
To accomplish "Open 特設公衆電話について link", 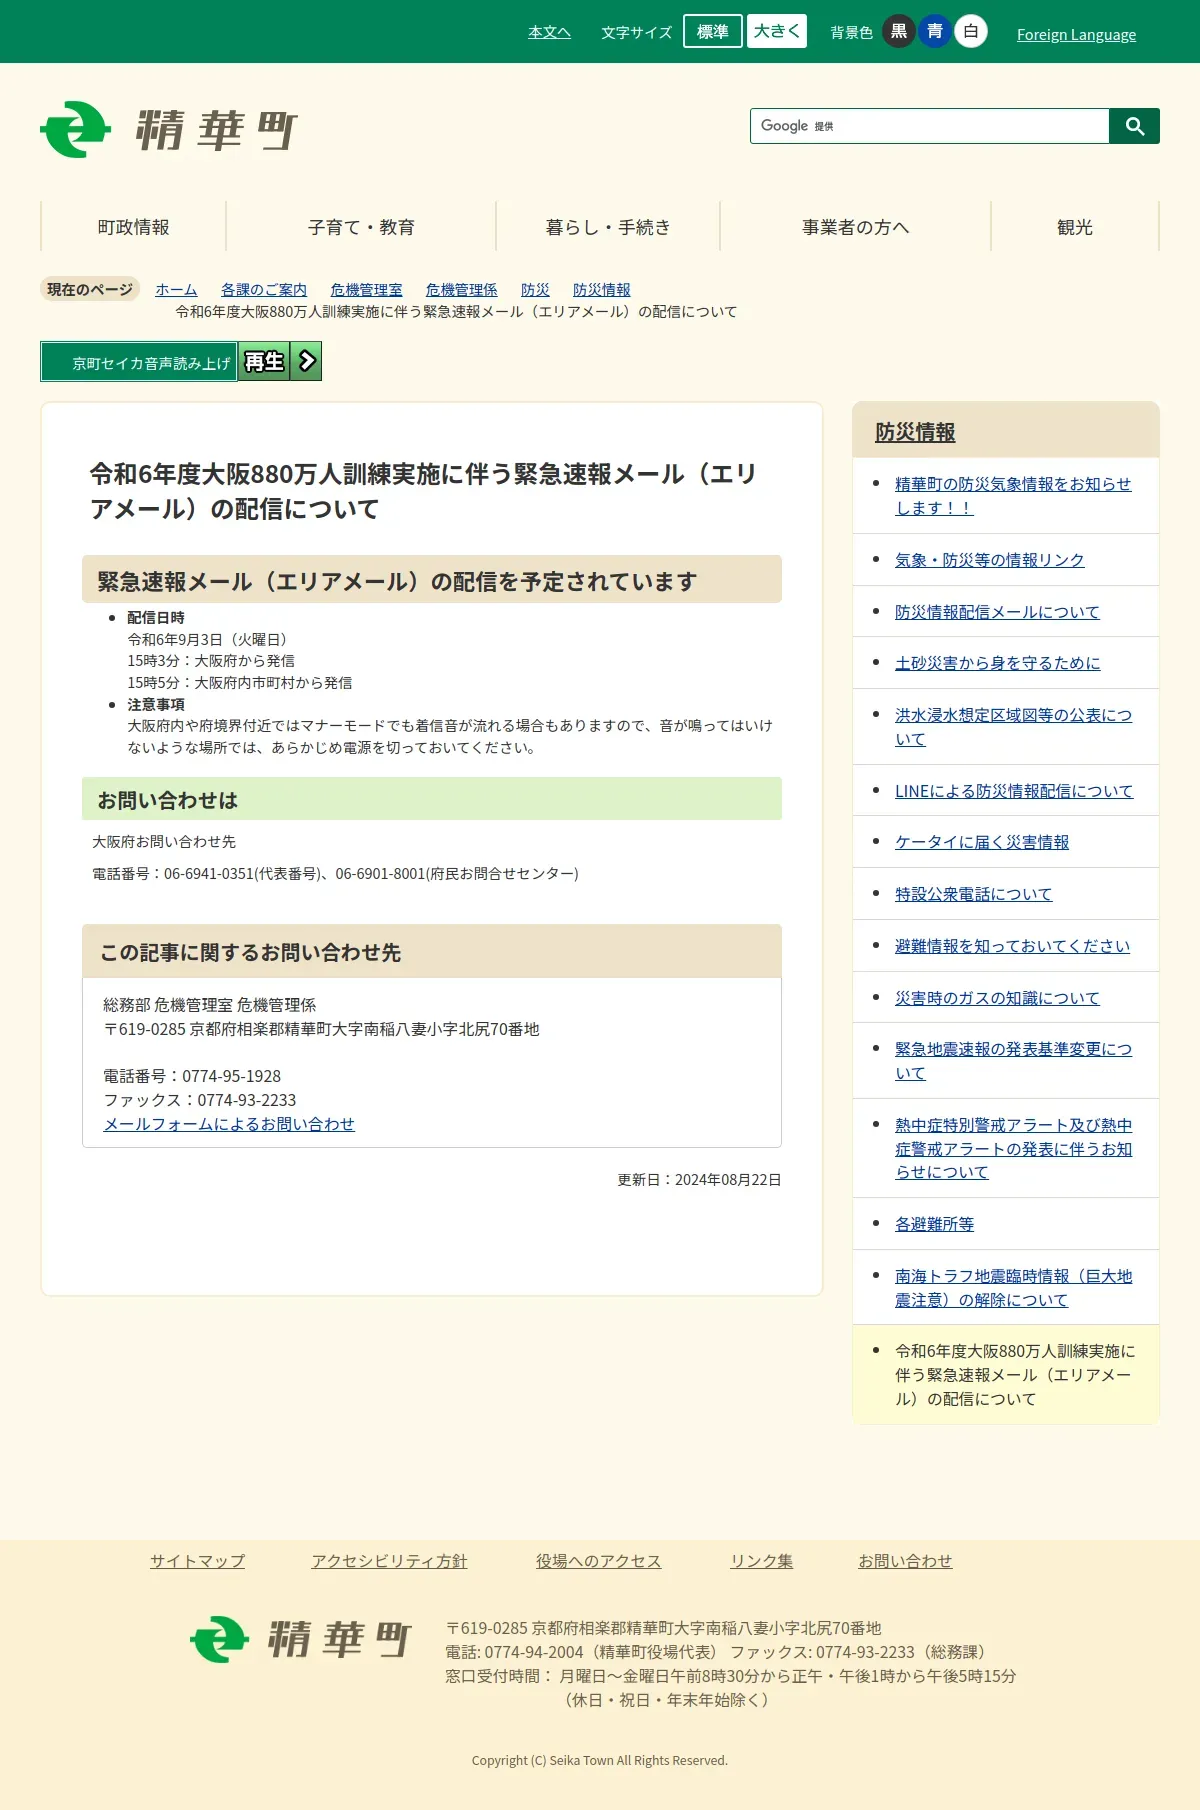I will point(973,894).
